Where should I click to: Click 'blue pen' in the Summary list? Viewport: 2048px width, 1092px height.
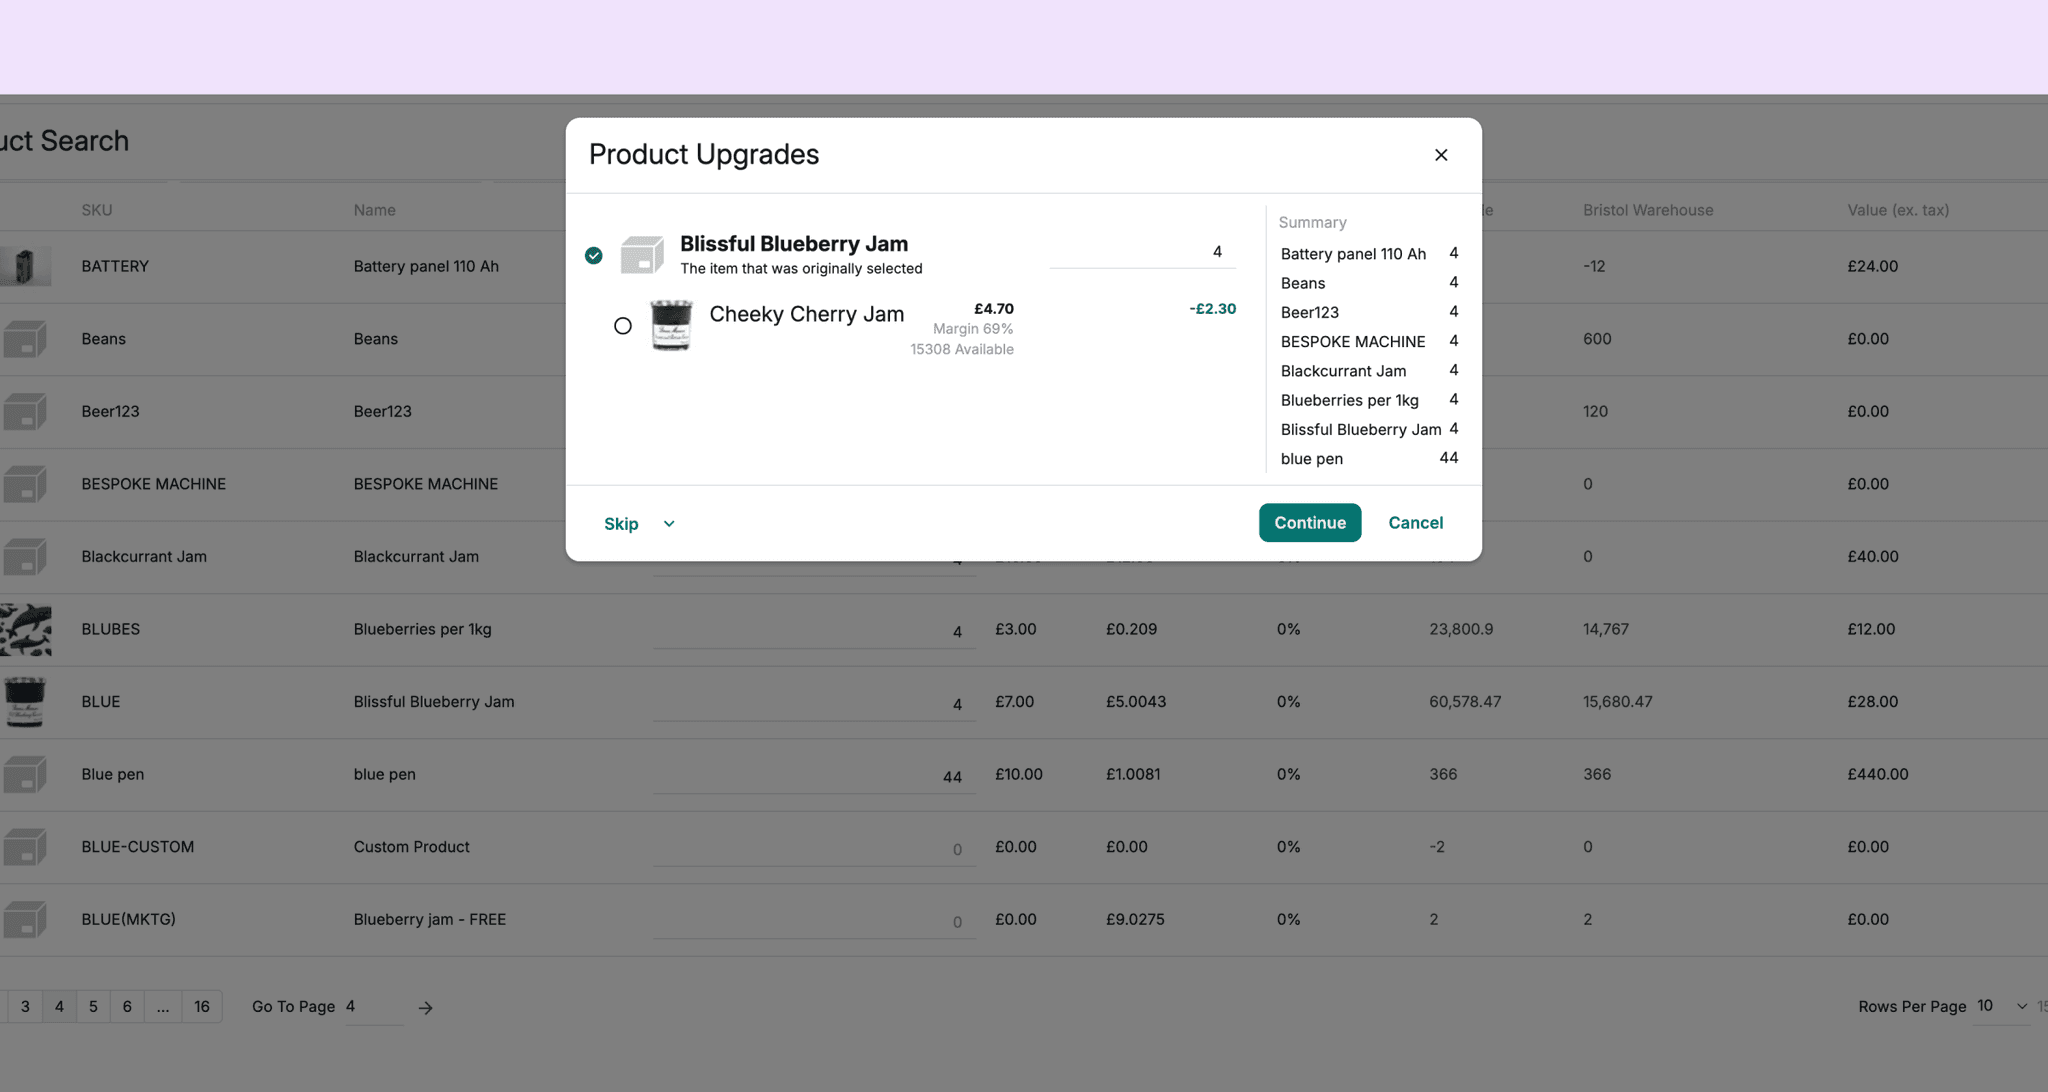[x=1311, y=459]
